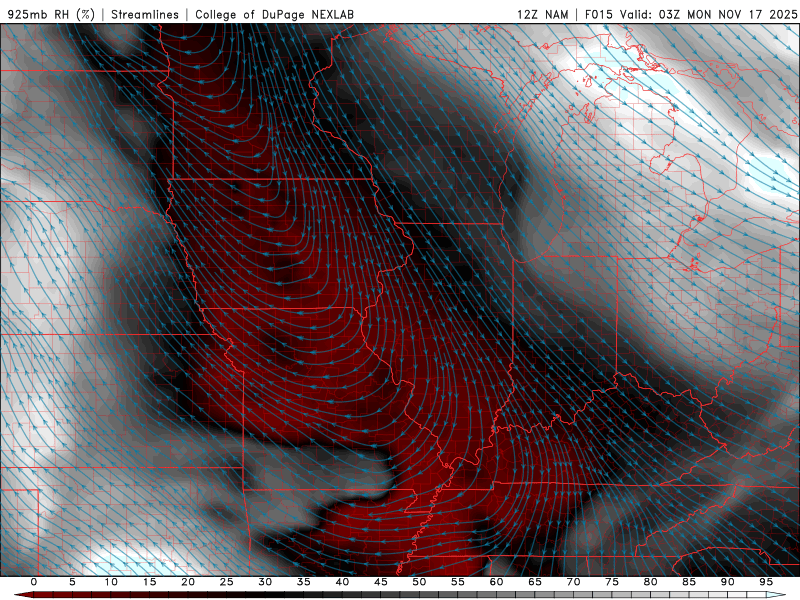This screenshot has width=800, height=600.
Task: Click the "90" colorbar tick label
Action: point(727,582)
